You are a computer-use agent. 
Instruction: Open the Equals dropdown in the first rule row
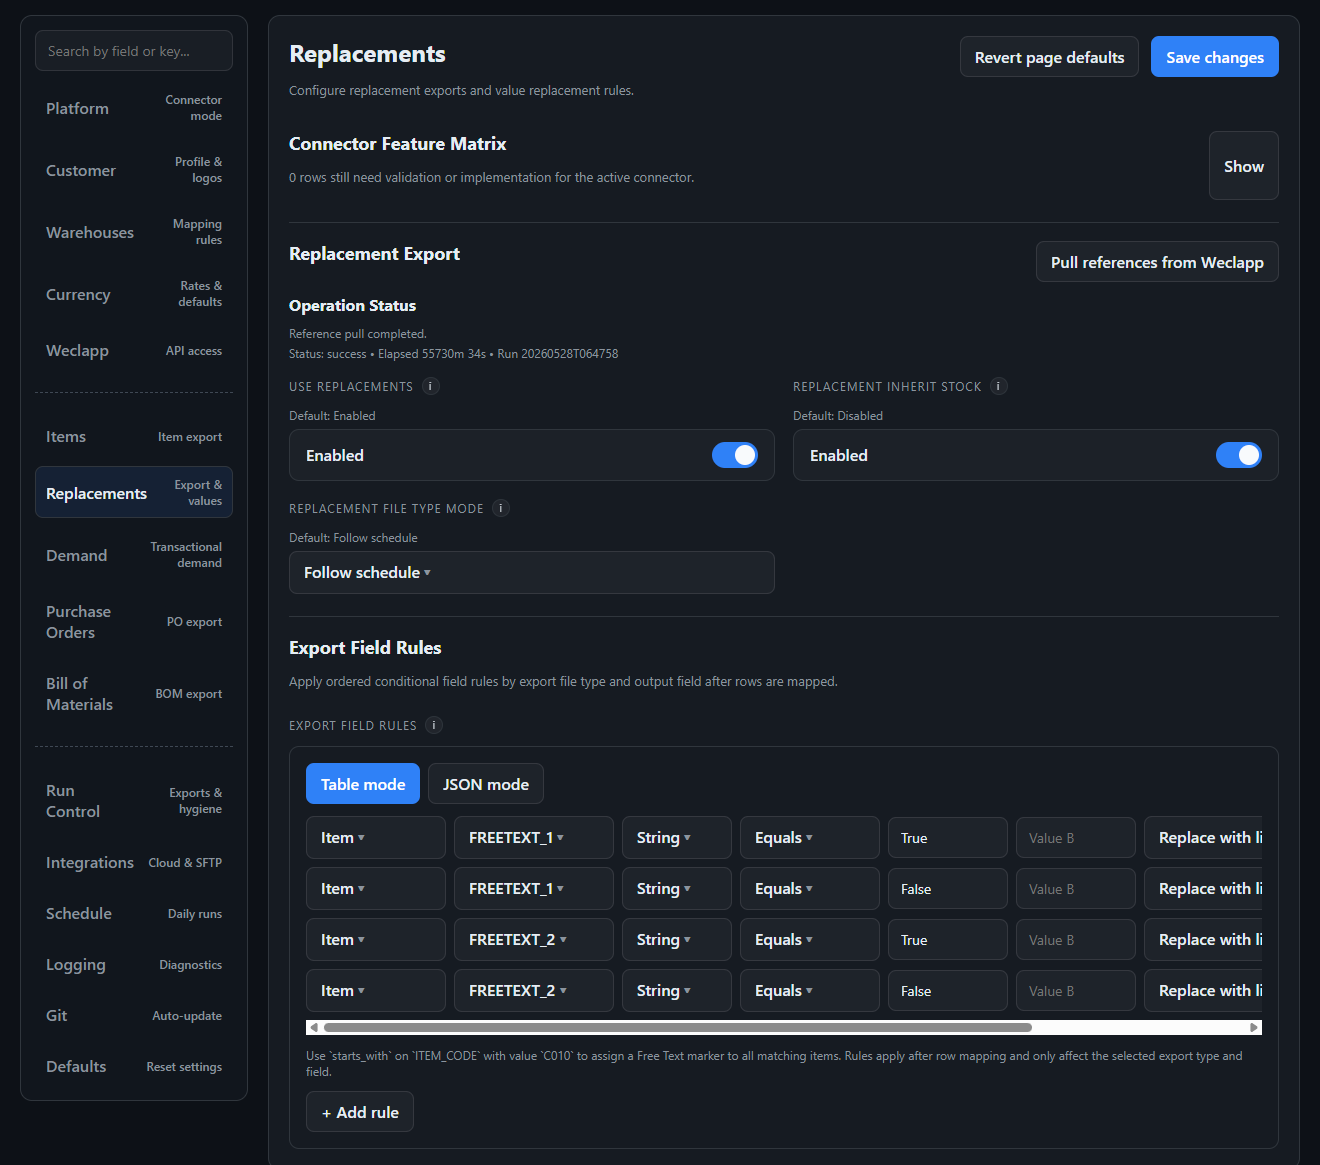tap(810, 838)
